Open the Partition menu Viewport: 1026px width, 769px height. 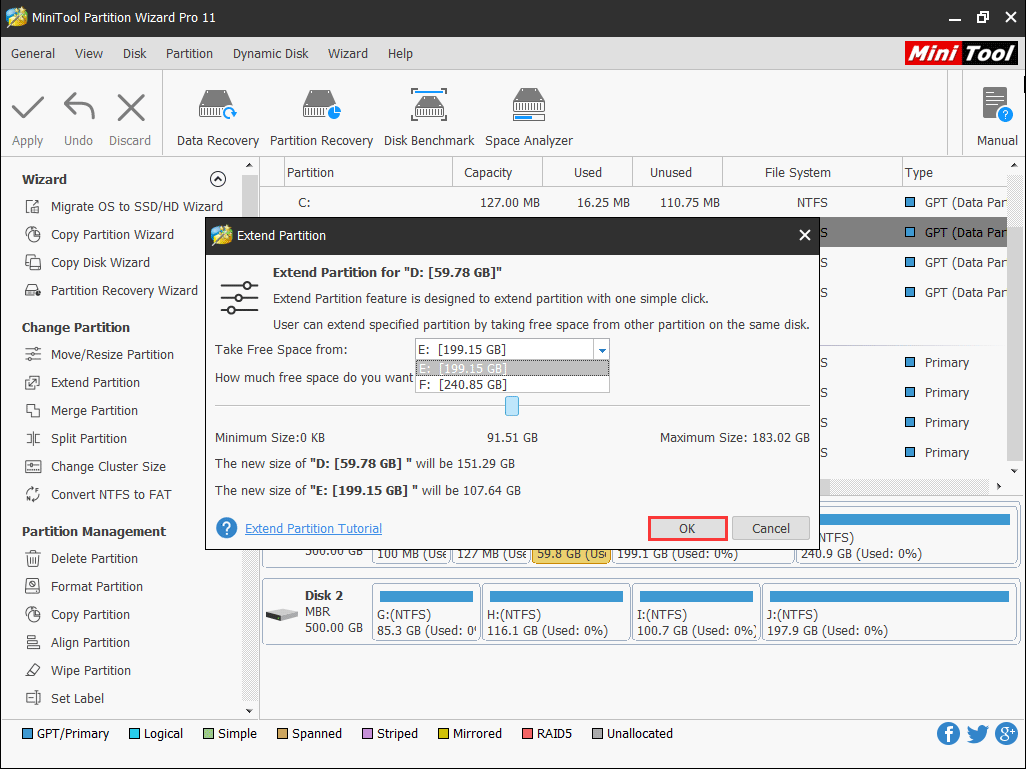pos(189,54)
